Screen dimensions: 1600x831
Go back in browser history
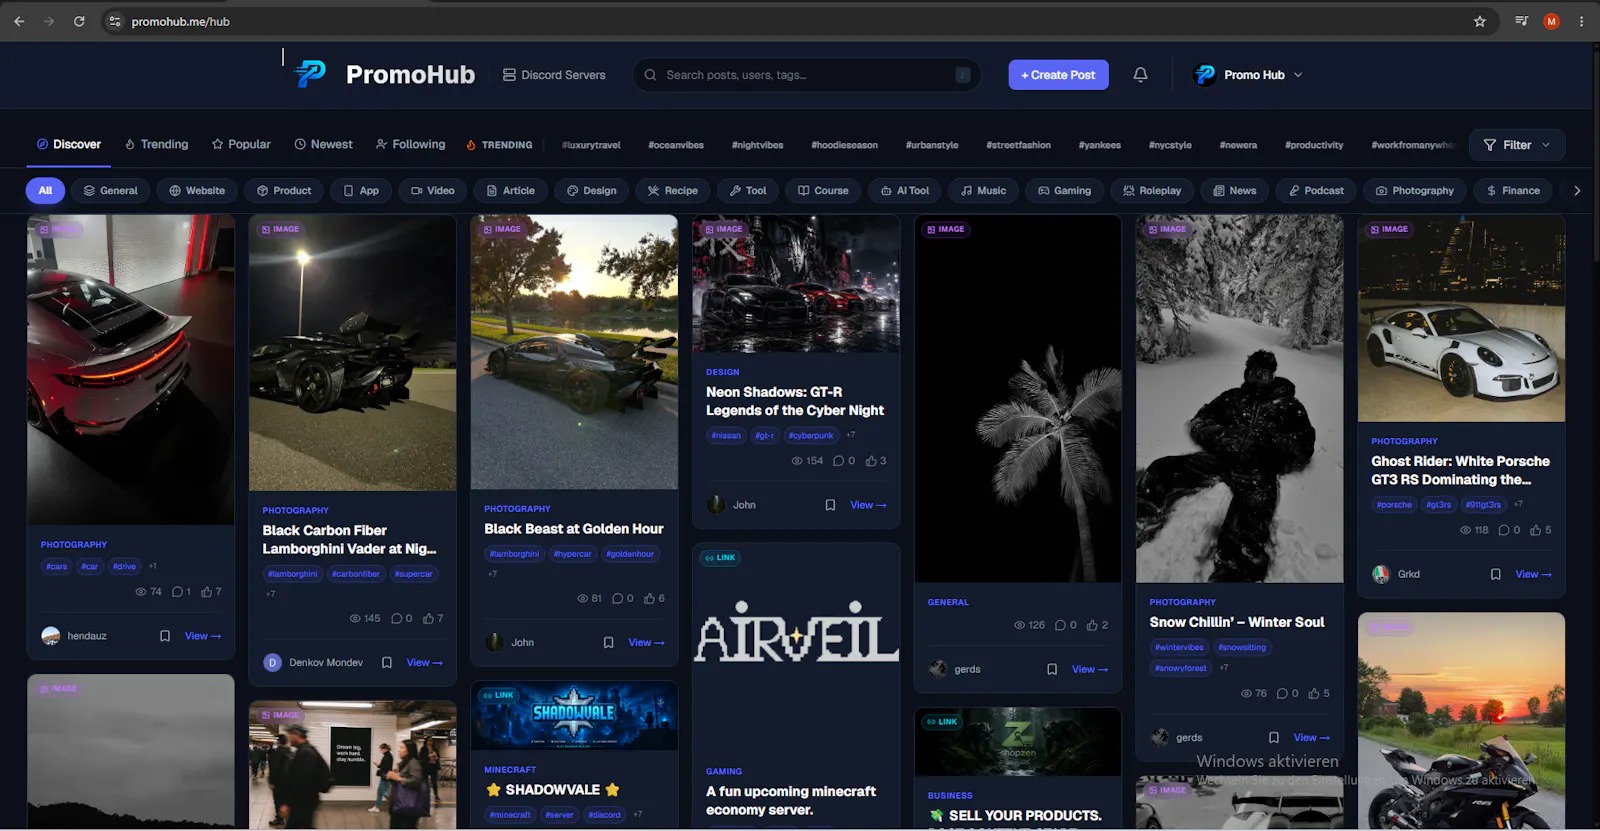pyautogui.click(x=19, y=21)
